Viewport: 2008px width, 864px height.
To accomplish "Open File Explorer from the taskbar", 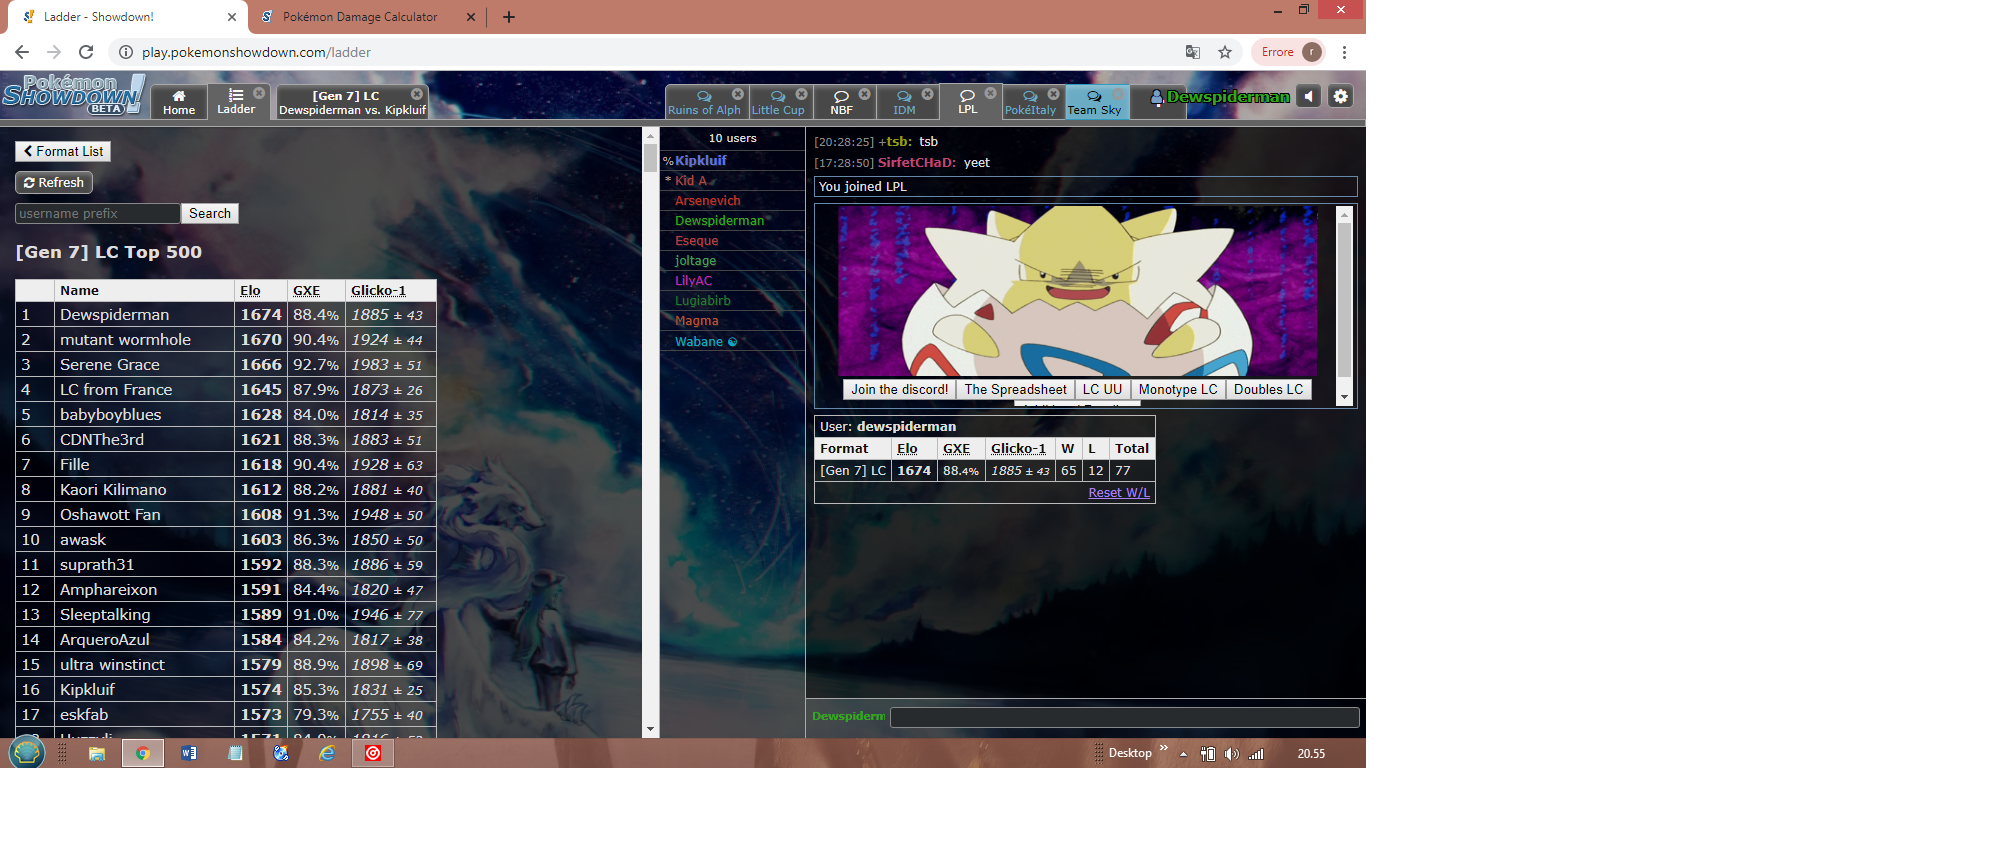I will pos(97,753).
